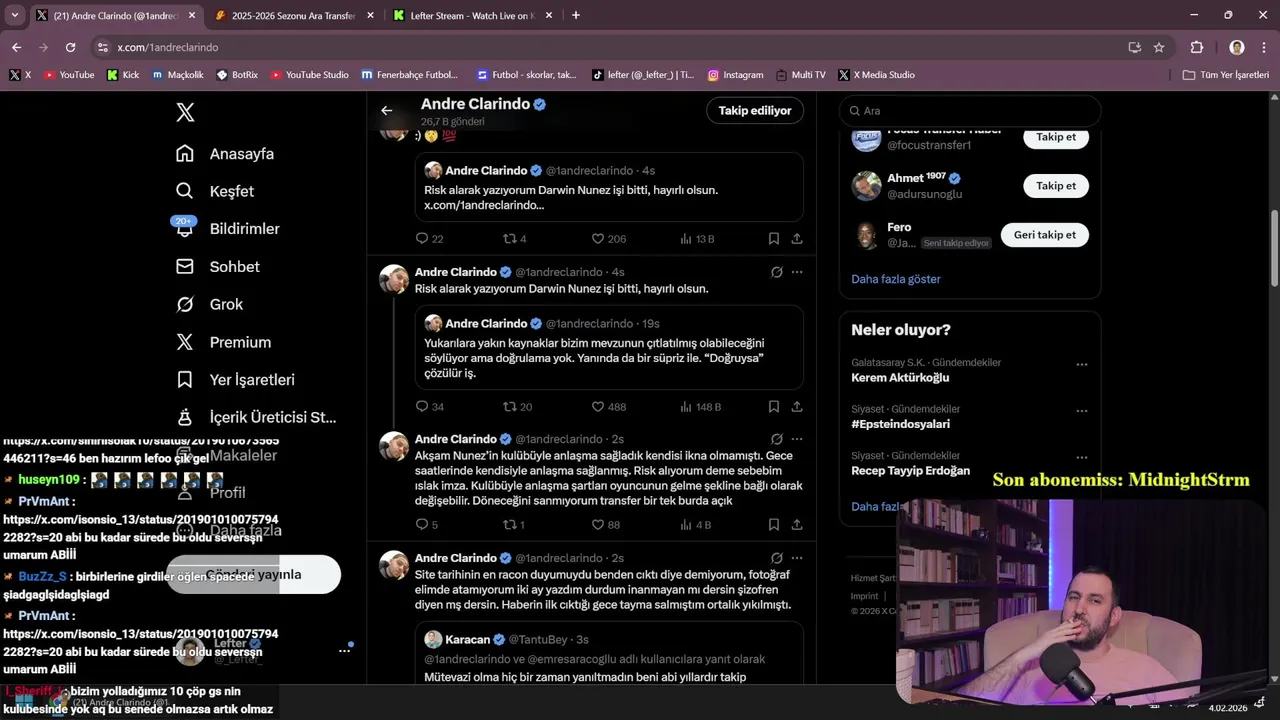Open Bildirimler notifications
Screen dimensions: 1280x720
tap(228, 229)
